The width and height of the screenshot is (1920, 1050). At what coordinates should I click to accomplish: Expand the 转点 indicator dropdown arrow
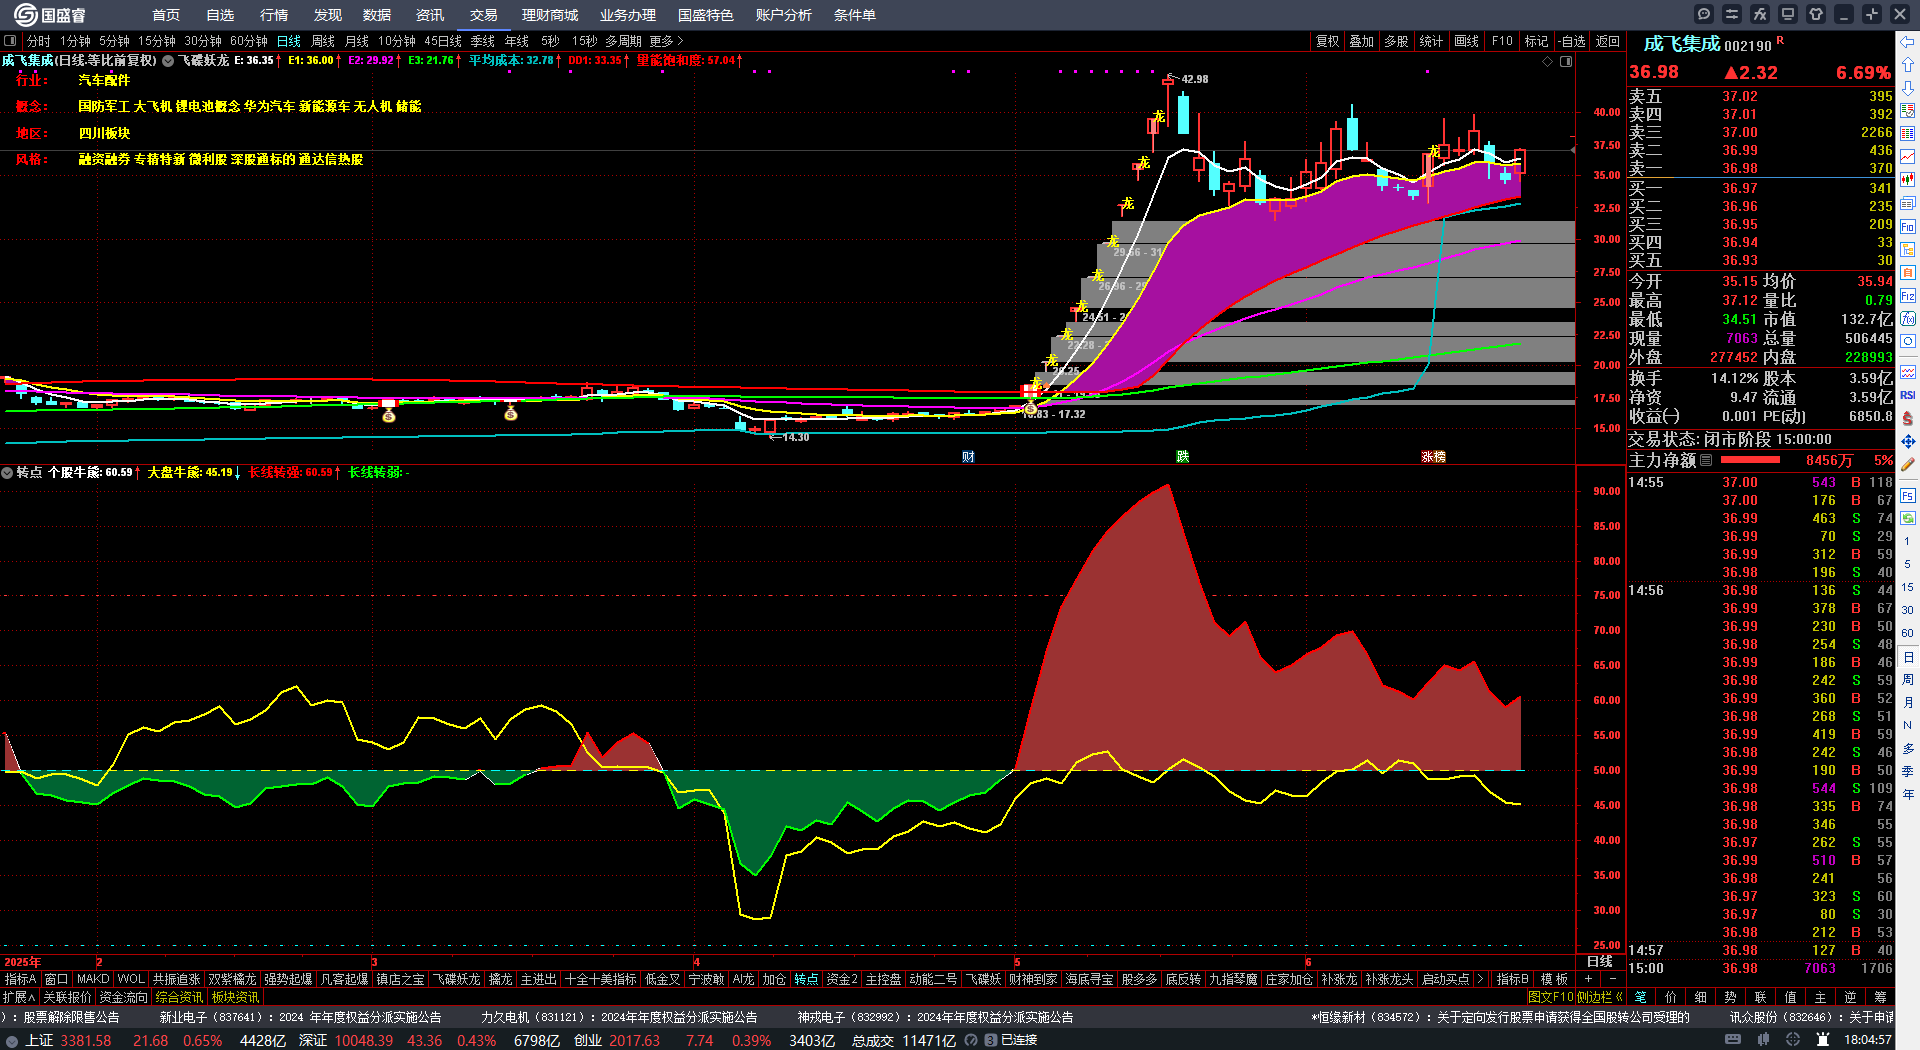[x=7, y=472]
